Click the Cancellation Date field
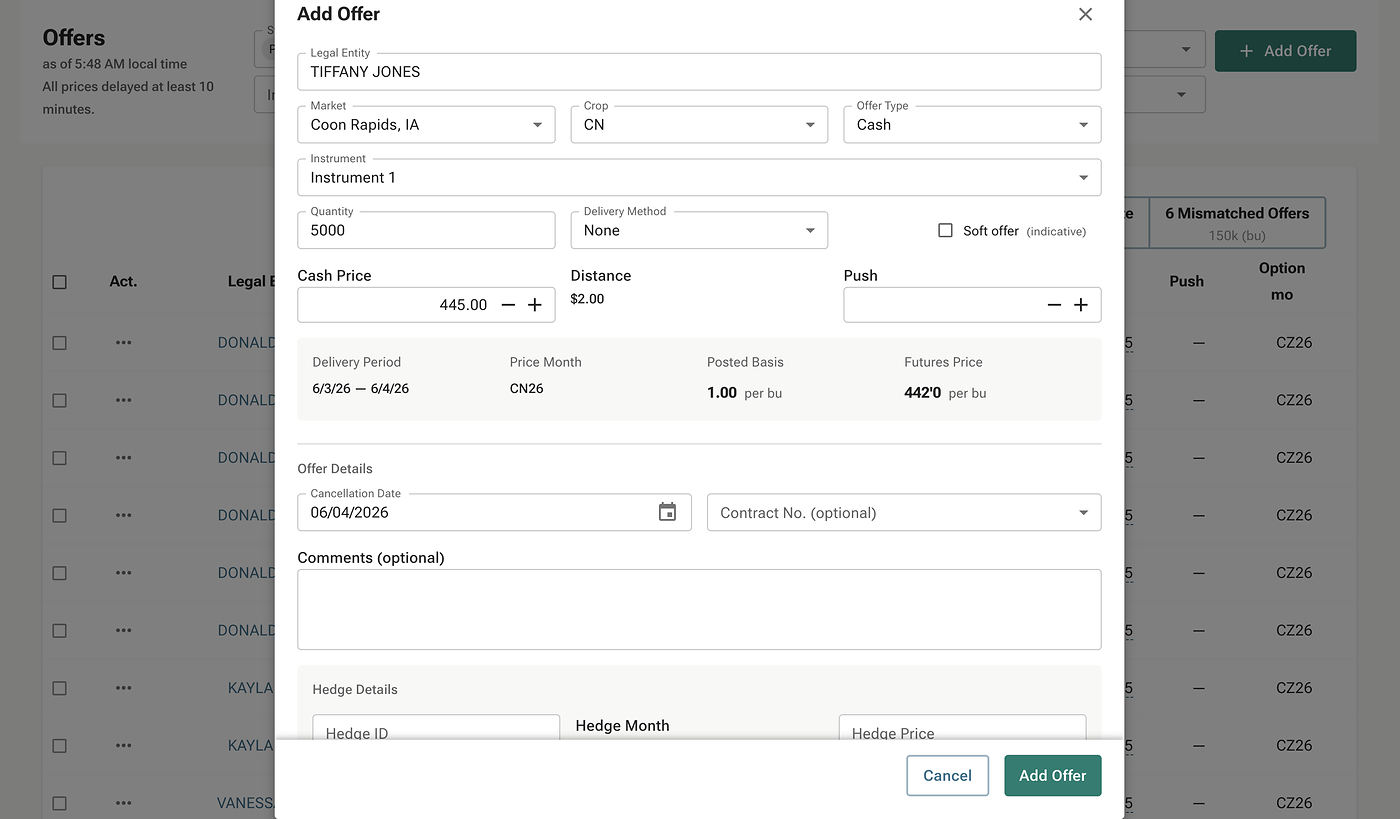 (494, 512)
